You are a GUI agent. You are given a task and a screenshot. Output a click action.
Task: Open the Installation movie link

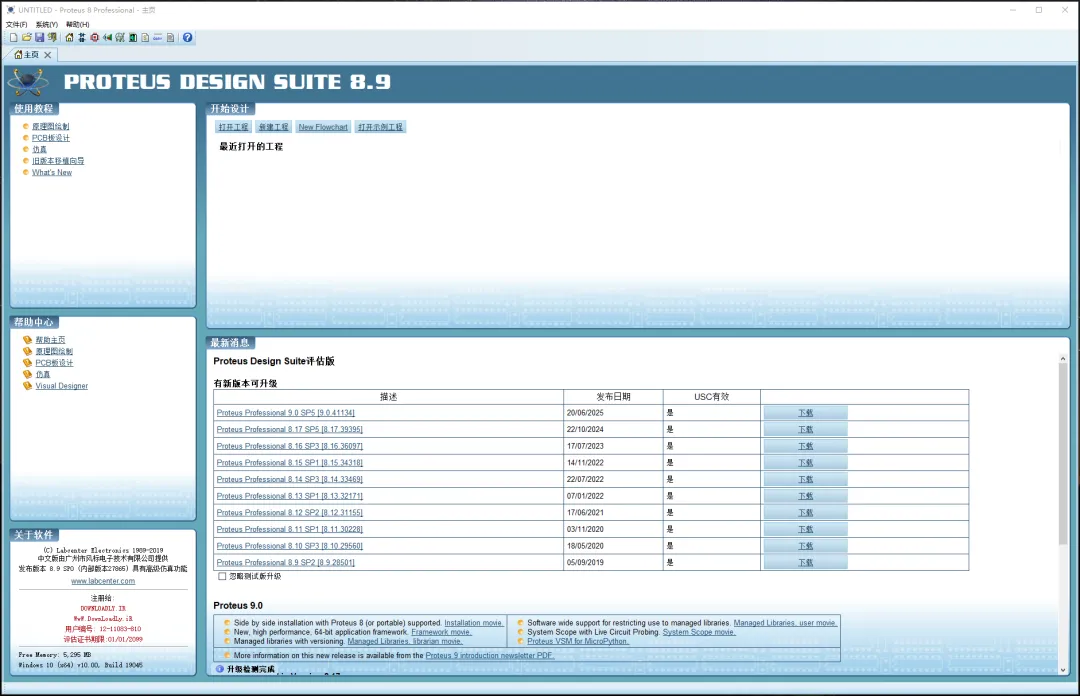(x=473, y=623)
